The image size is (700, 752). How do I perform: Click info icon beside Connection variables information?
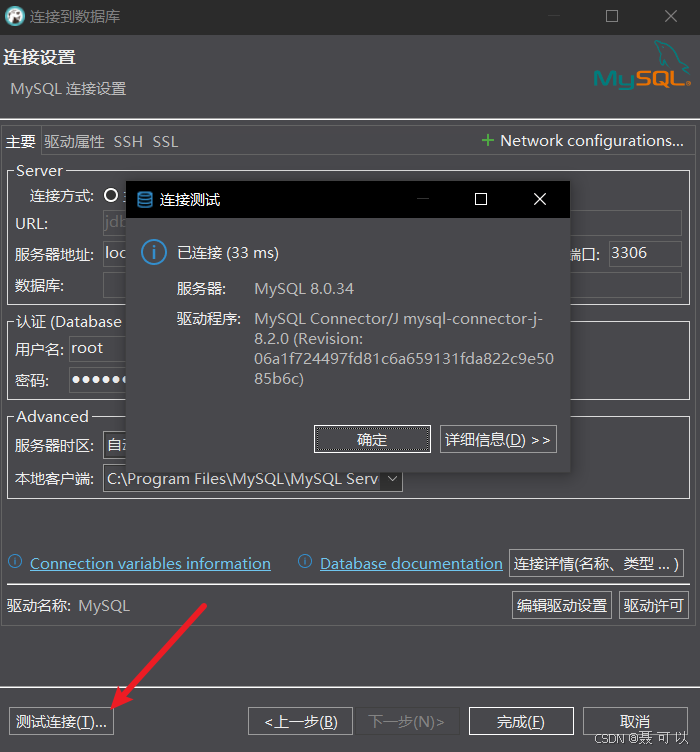click(15, 561)
